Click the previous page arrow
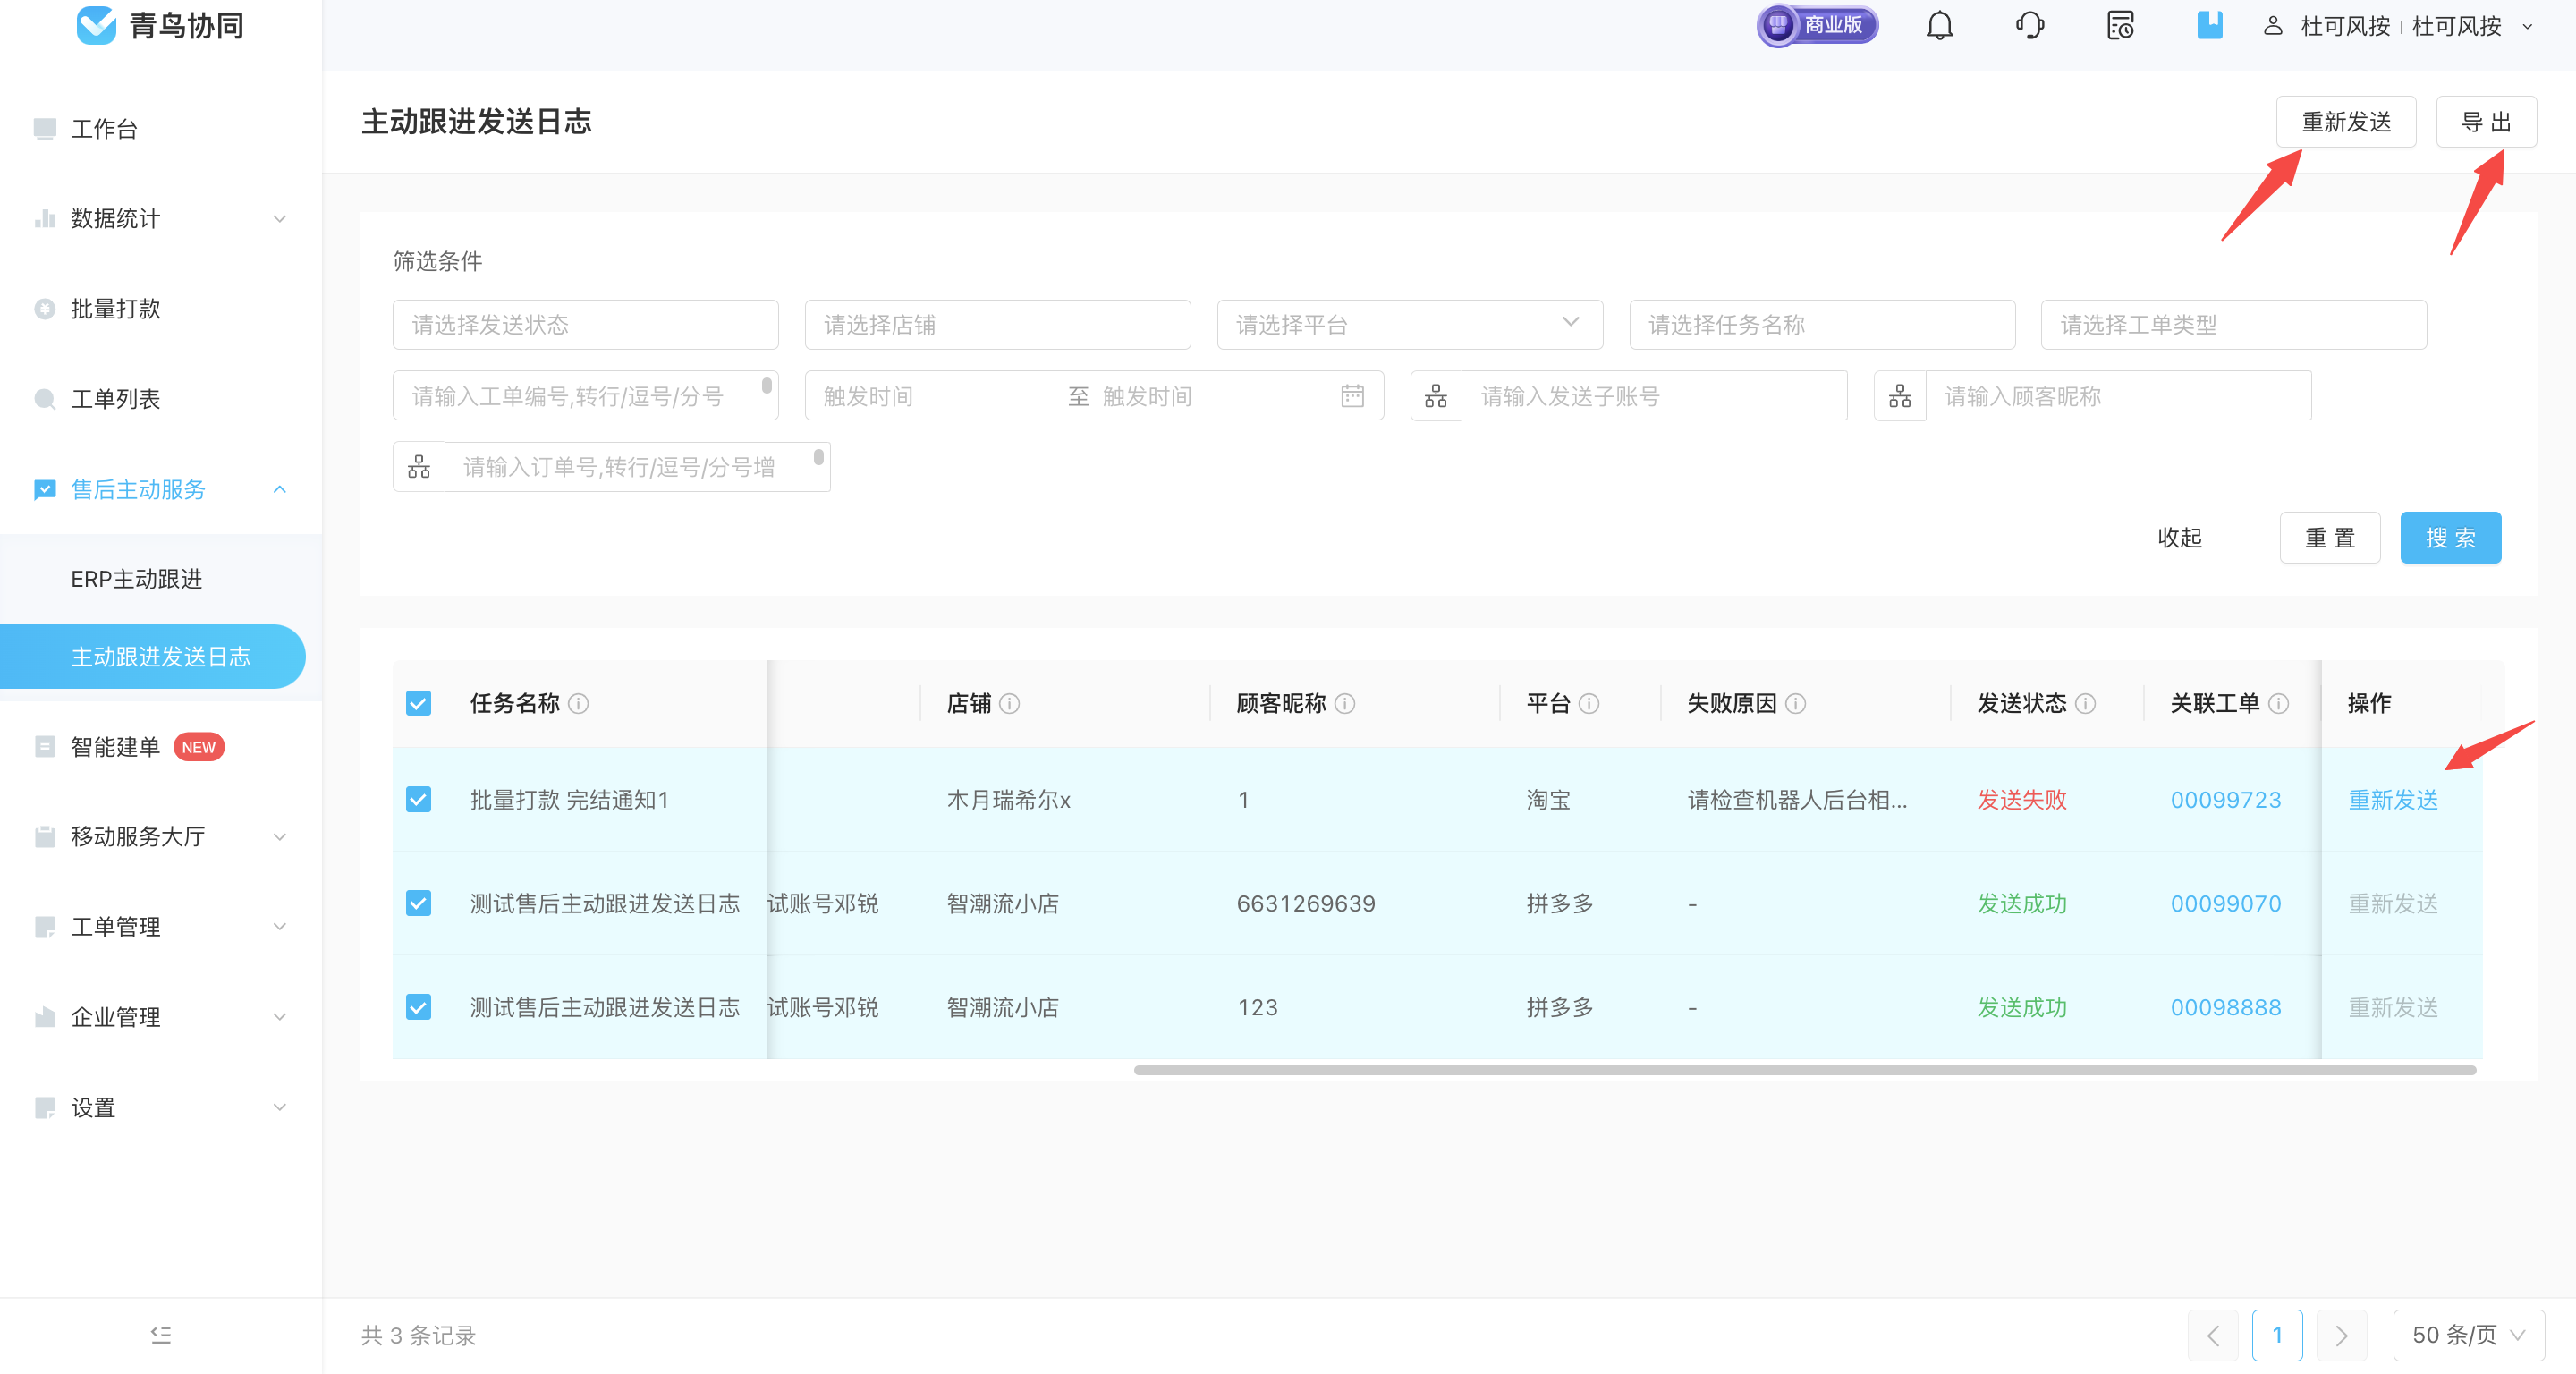 point(2213,1334)
